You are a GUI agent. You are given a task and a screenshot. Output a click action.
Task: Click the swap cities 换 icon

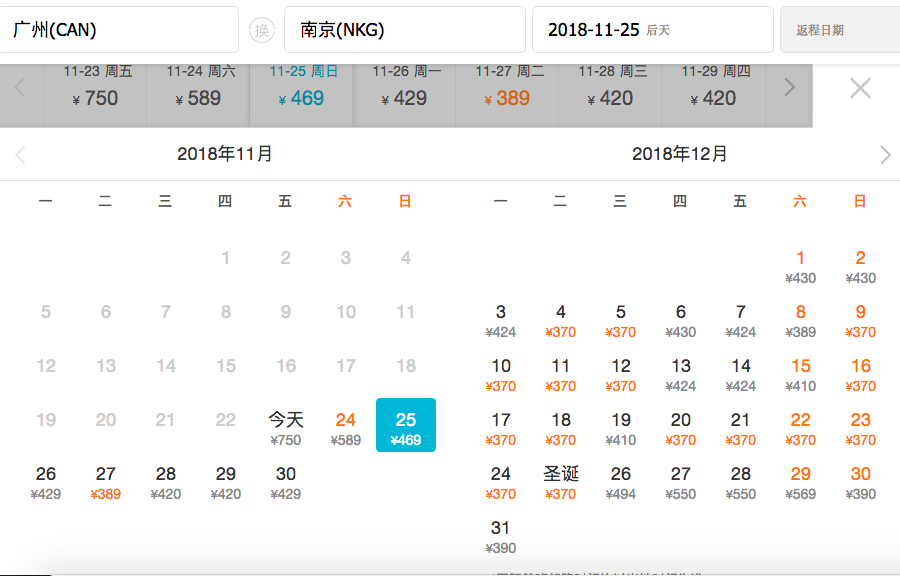point(262,30)
